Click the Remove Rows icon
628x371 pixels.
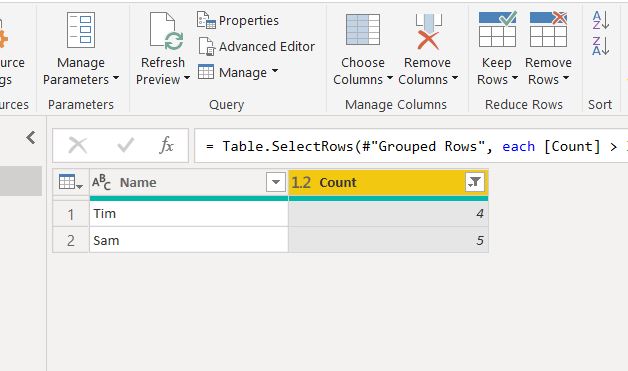click(x=548, y=29)
